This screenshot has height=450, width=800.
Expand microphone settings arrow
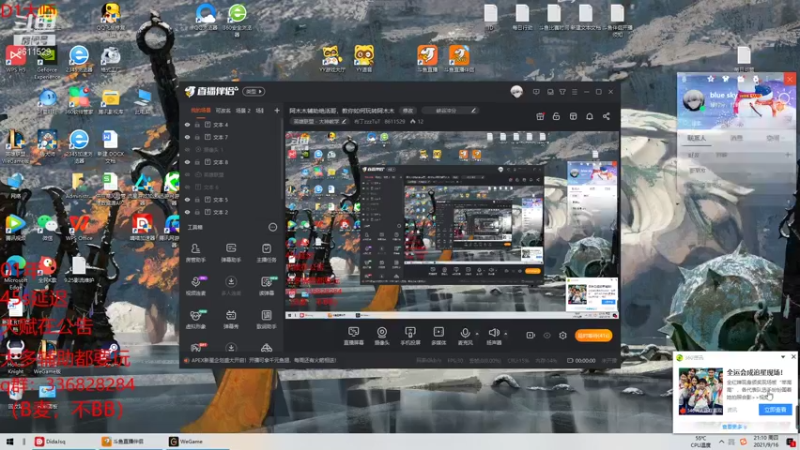(x=477, y=334)
